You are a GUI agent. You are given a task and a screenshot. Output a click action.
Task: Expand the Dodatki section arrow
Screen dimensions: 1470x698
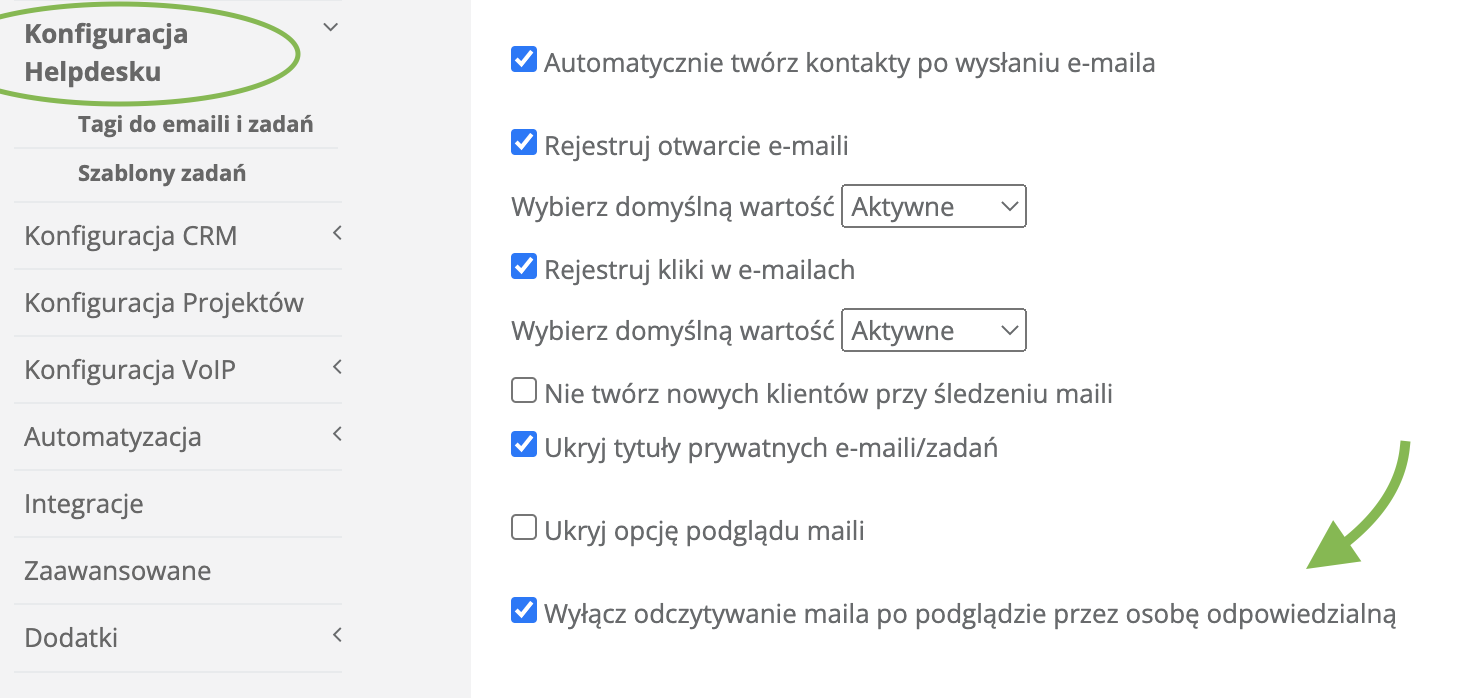(337, 635)
